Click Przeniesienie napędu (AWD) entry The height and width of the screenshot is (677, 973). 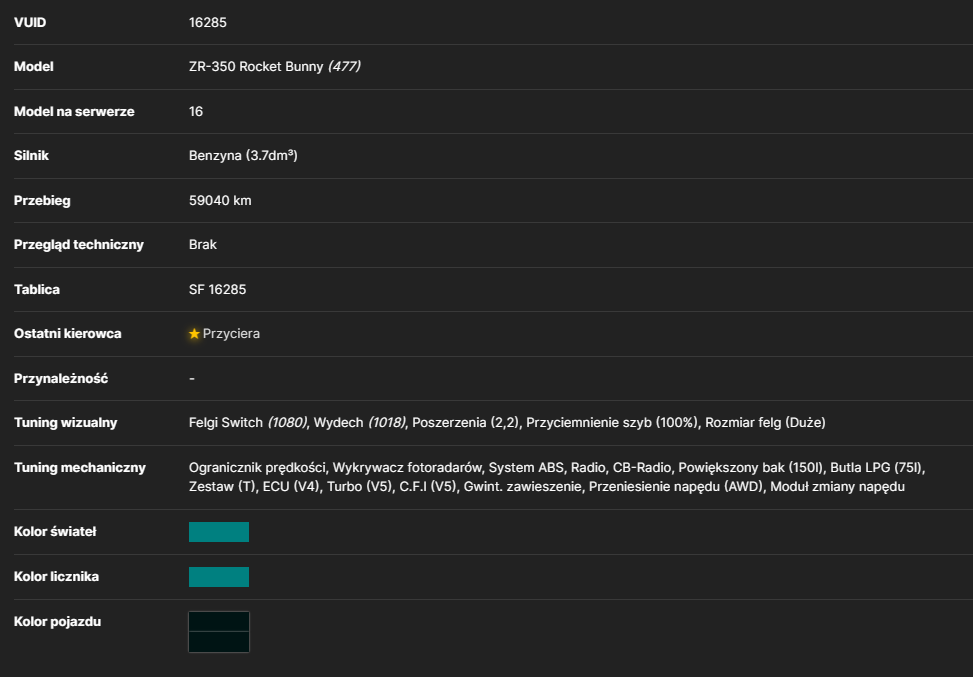tap(676, 486)
